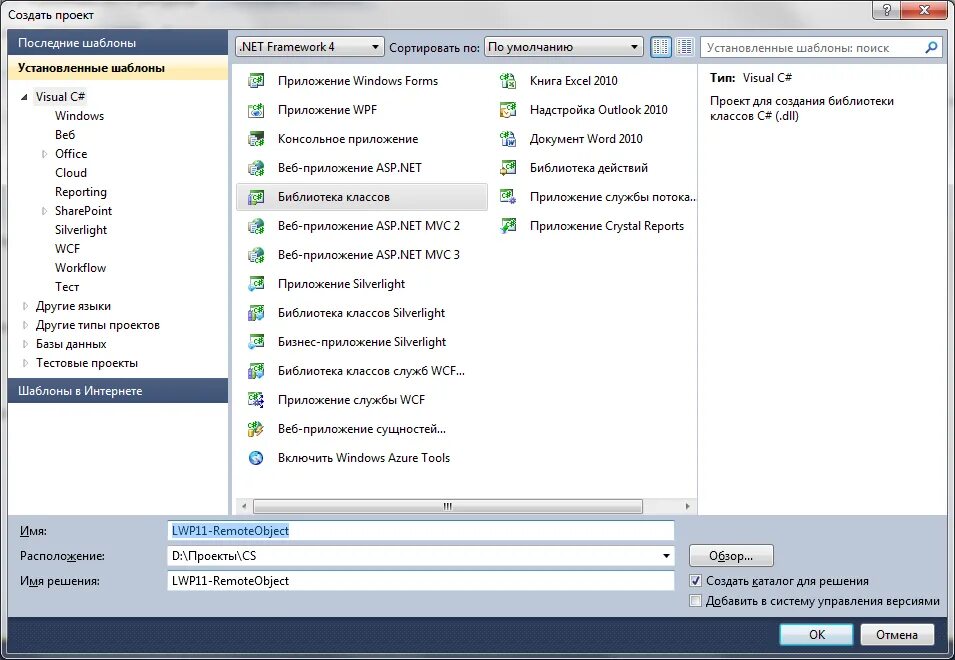Click the Silverlight application template icon
The height and width of the screenshot is (660, 955).
tap(256, 284)
